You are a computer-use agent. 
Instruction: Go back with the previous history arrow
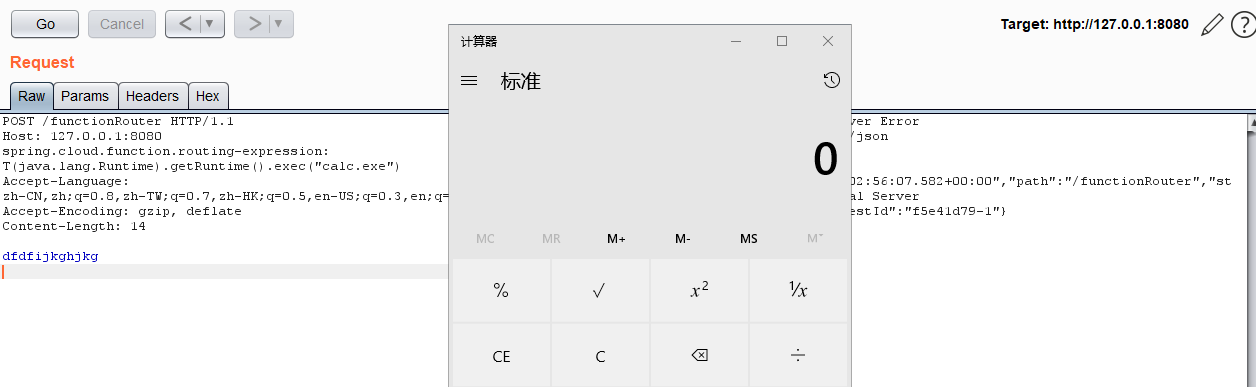pos(184,24)
